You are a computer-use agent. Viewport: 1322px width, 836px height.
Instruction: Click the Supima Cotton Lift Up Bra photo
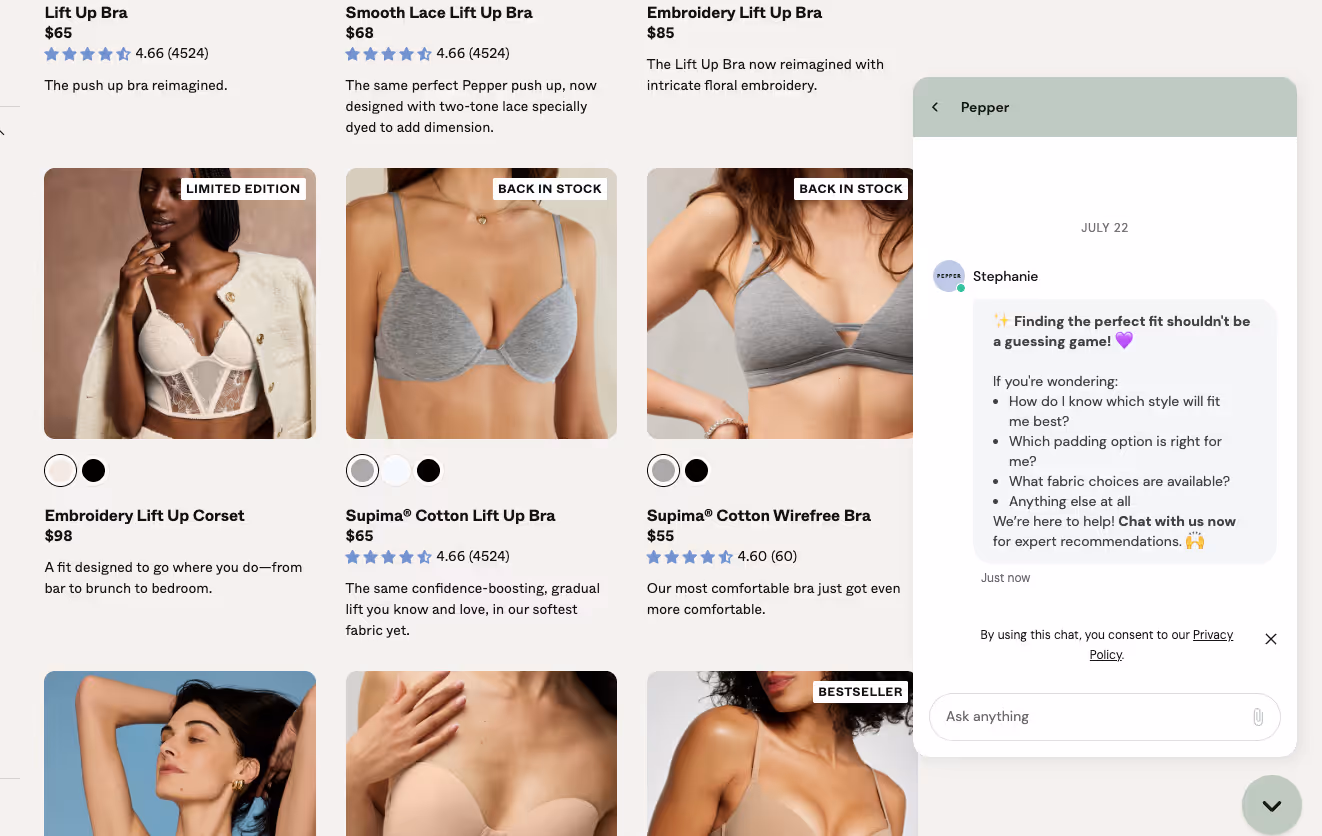(x=481, y=303)
